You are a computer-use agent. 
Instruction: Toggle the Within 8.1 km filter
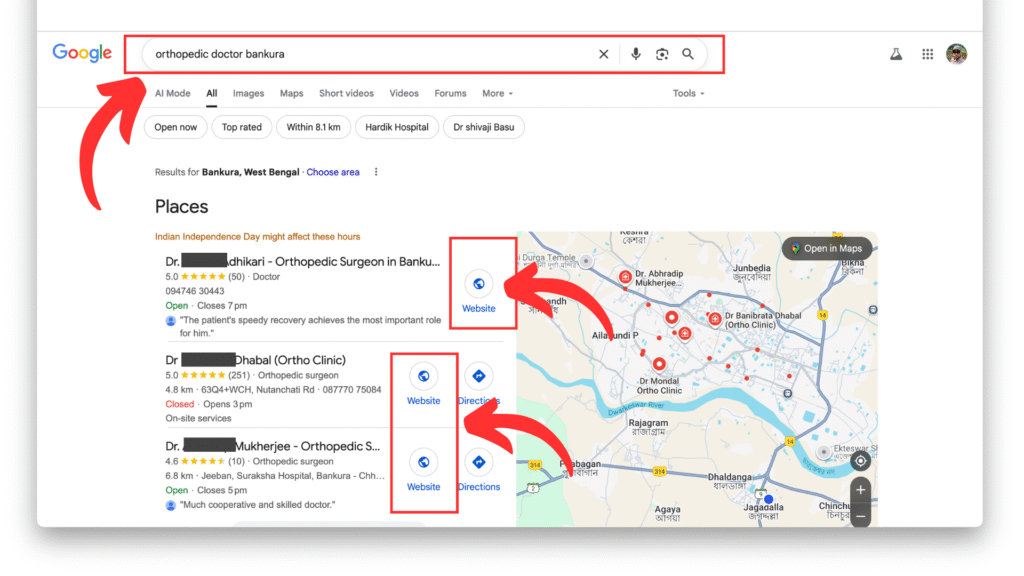(313, 127)
